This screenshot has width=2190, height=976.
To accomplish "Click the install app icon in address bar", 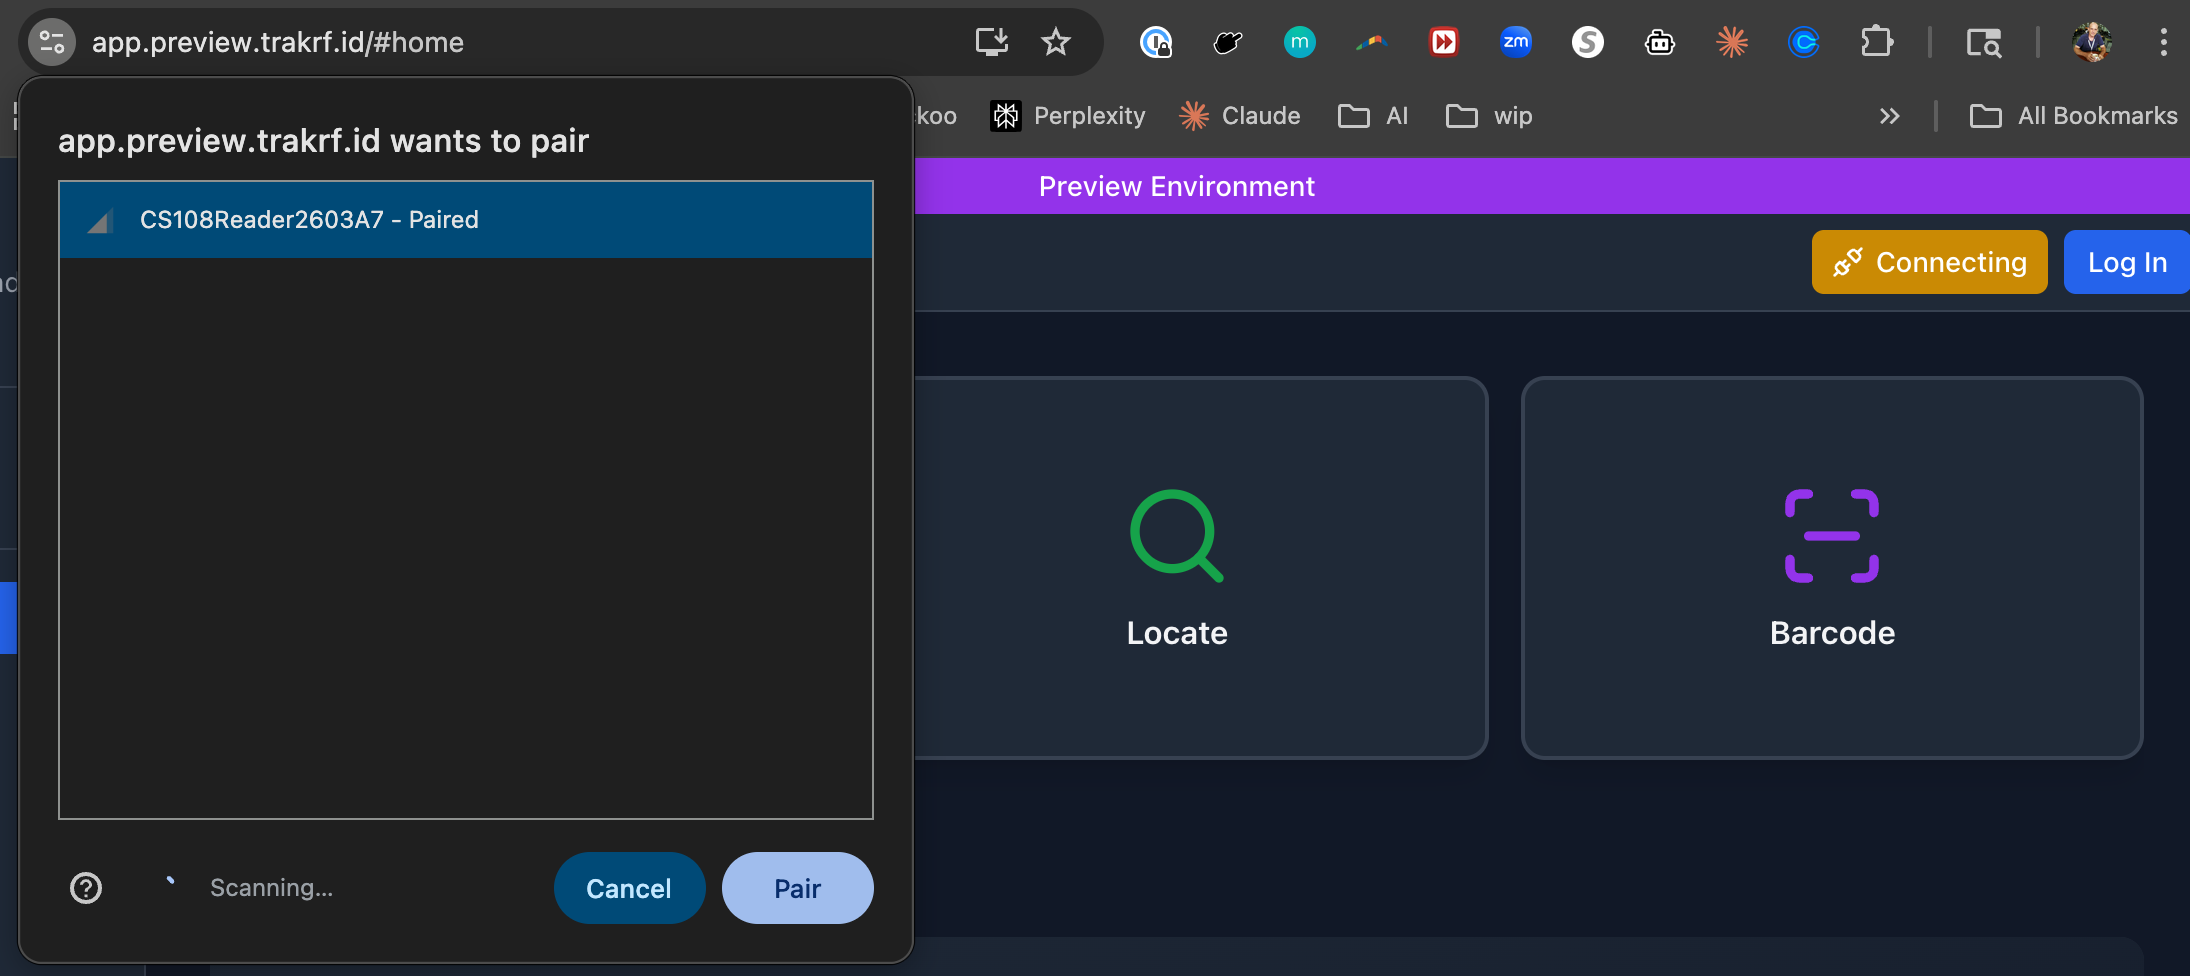I will 992,42.
